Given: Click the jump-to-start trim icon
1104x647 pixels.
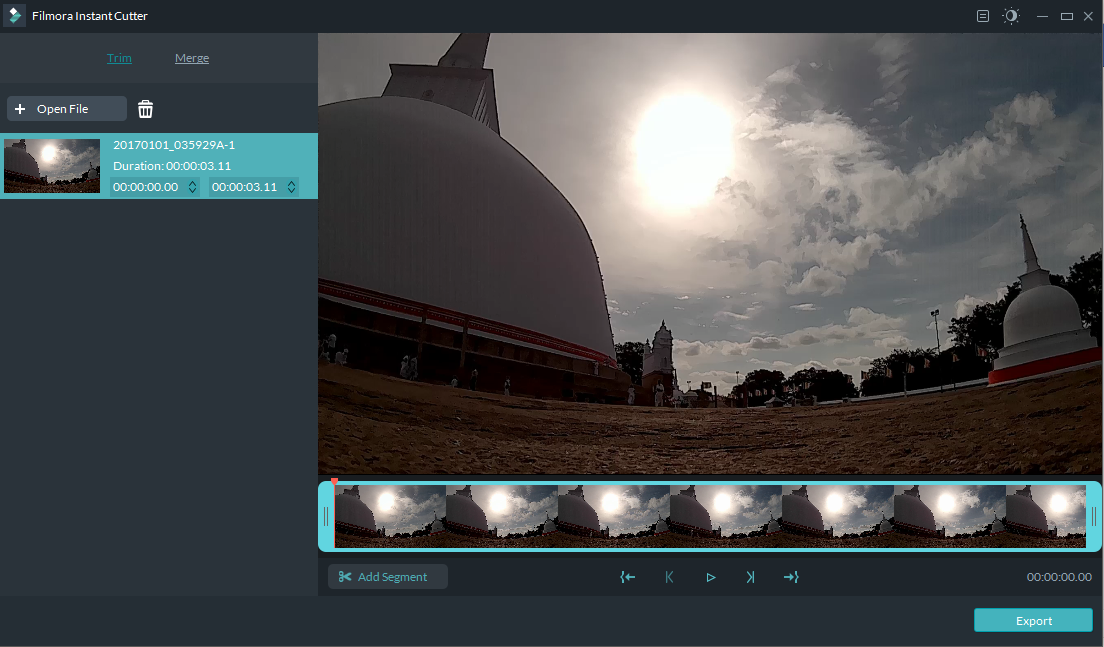Looking at the screenshot, I should (x=628, y=577).
